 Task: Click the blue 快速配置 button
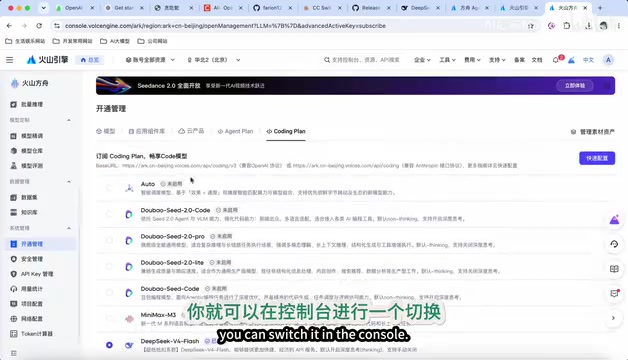click(x=597, y=158)
